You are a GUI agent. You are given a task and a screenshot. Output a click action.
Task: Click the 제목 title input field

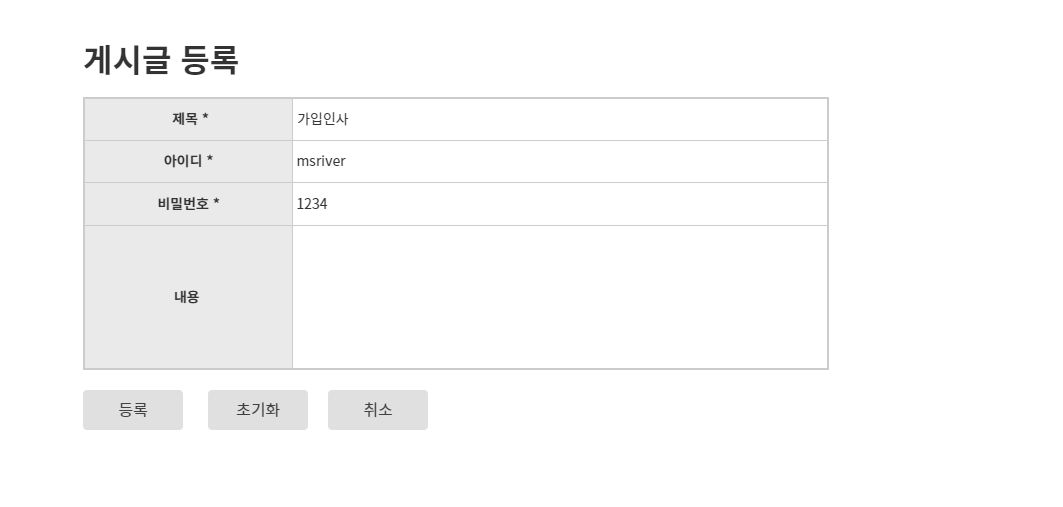click(560, 119)
